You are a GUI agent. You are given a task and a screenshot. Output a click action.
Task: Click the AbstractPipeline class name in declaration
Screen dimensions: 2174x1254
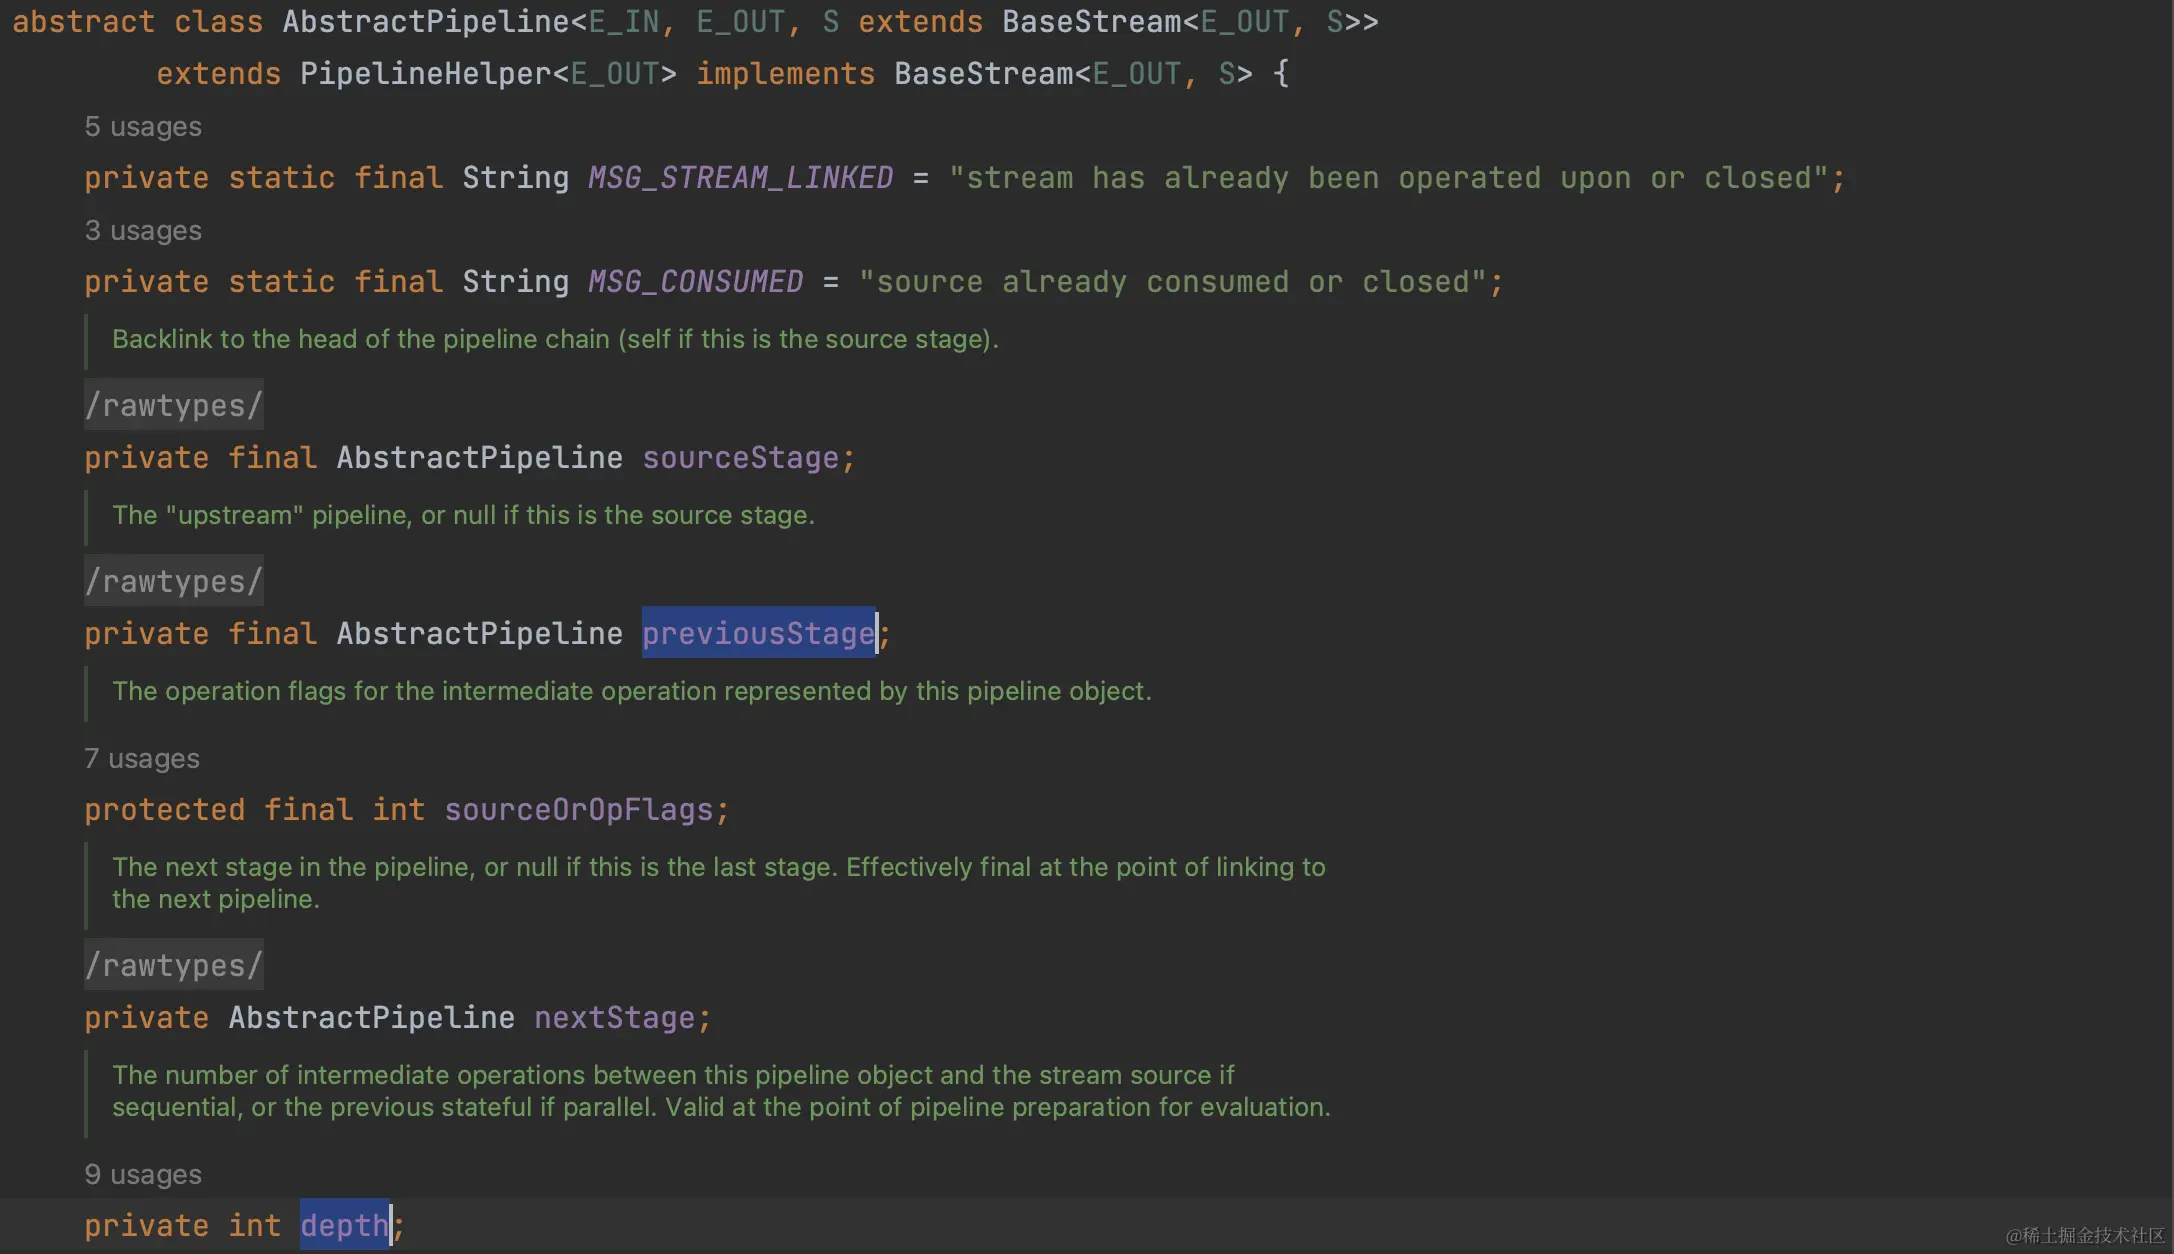click(425, 22)
